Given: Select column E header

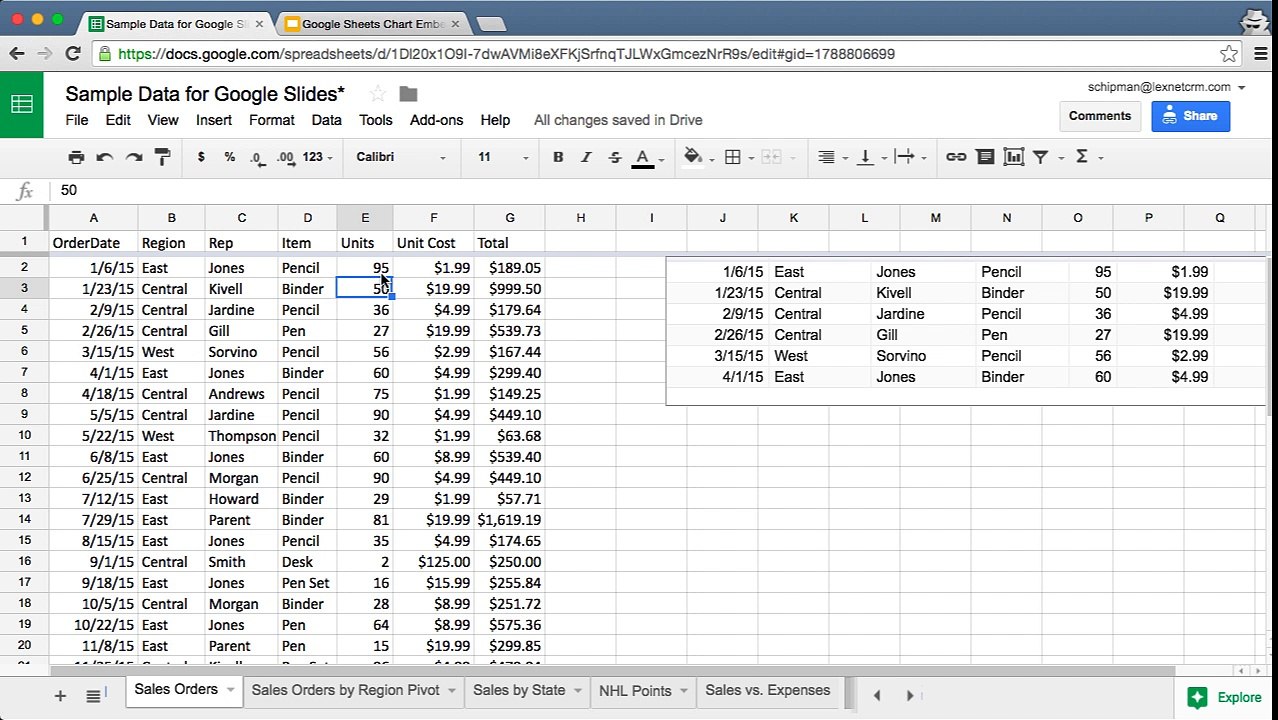Looking at the screenshot, I should pyautogui.click(x=364, y=217).
